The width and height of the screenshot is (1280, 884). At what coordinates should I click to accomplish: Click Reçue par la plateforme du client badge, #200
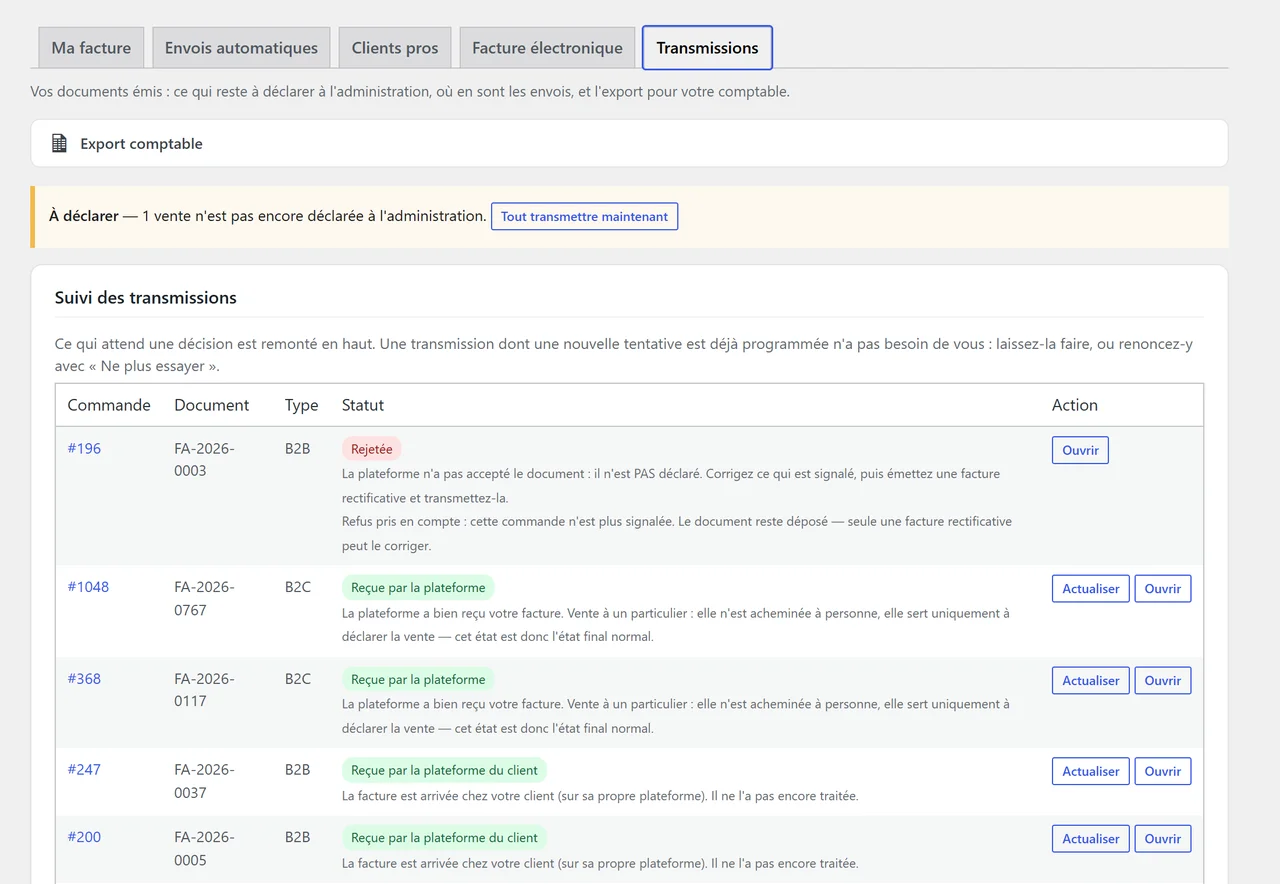point(444,838)
